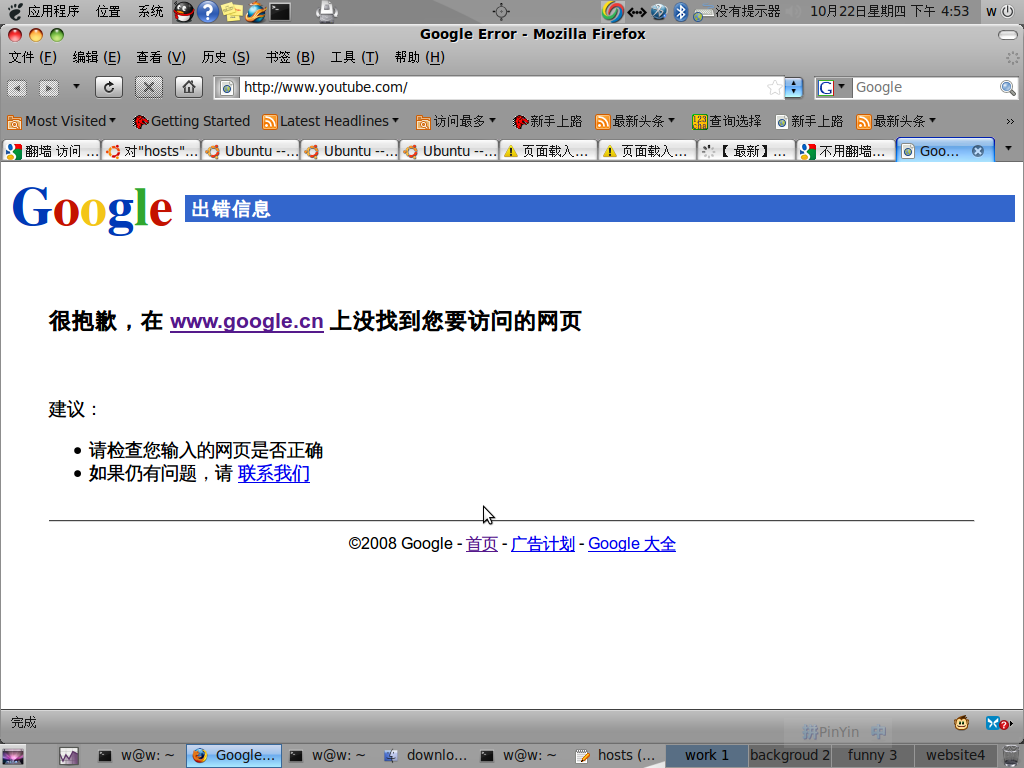Screen dimensions: 1024x768
Task: Switch to the funny 3 workspace
Action: [872, 756]
